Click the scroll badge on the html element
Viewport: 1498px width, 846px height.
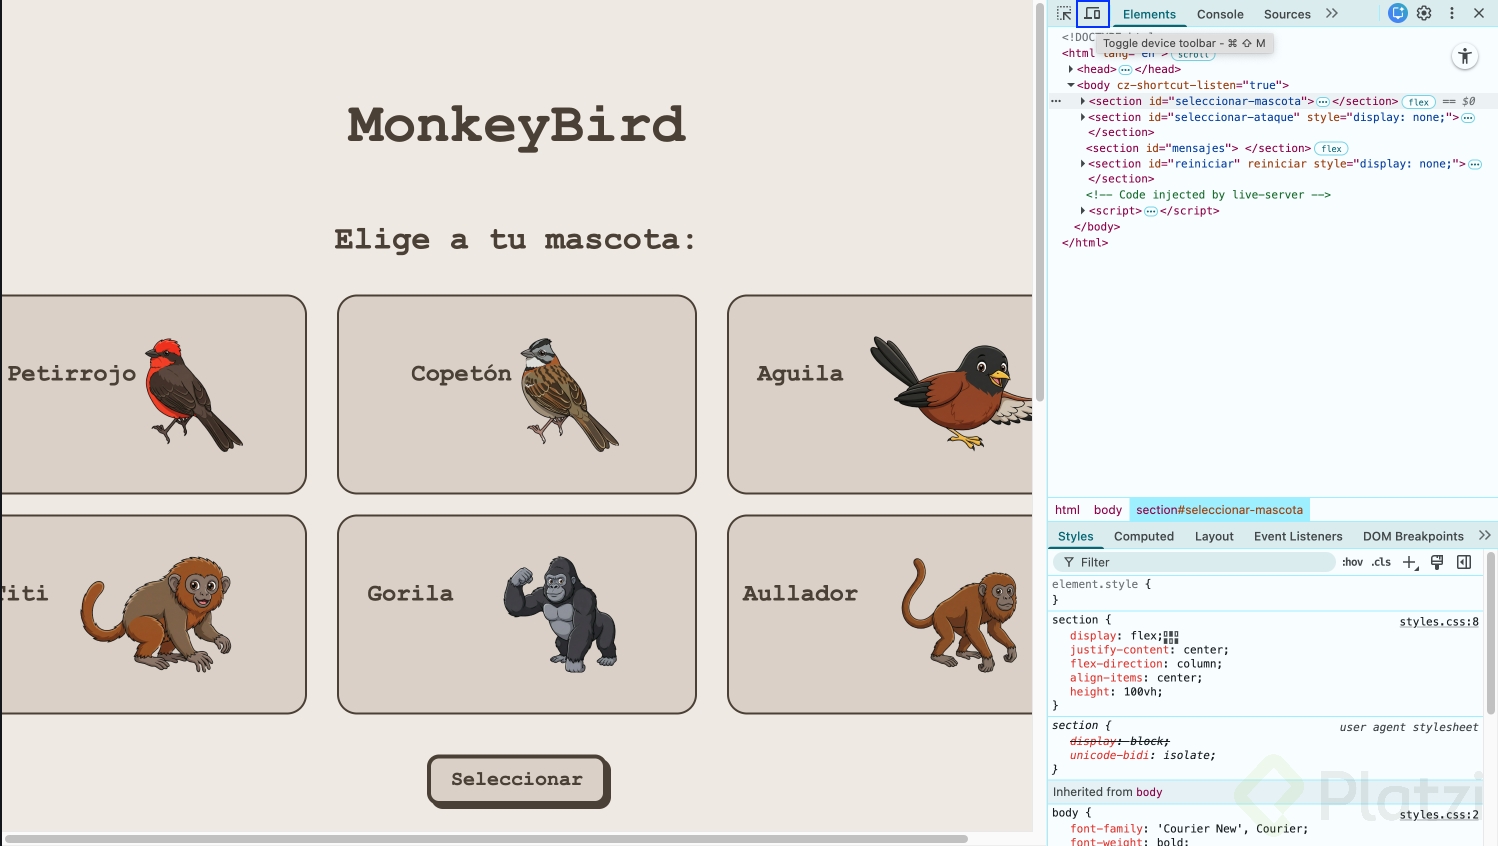pos(1193,55)
